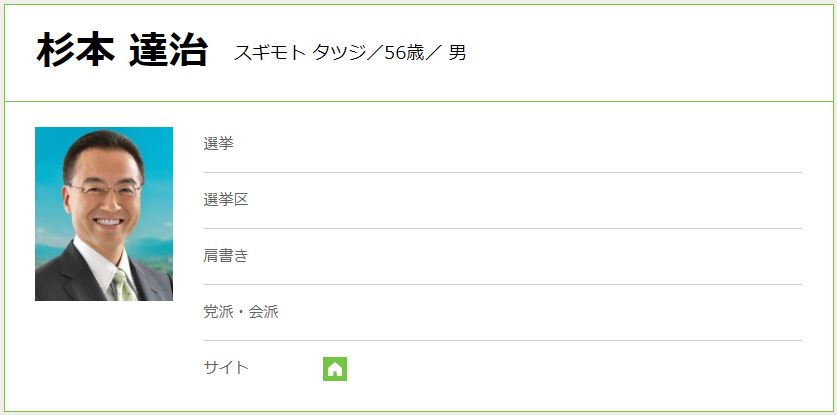
Task: Click the サイト row label
Action: pos(226,367)
